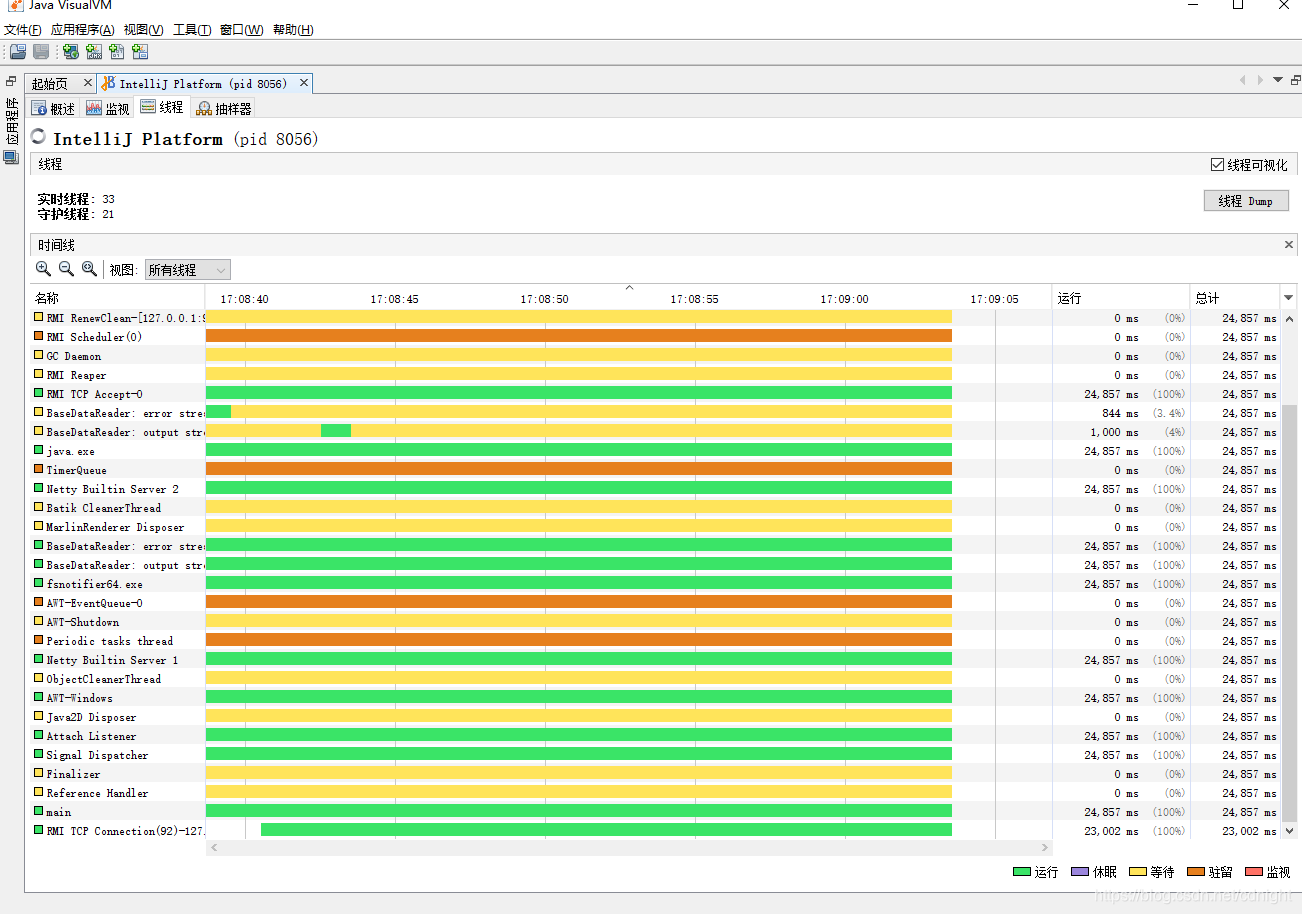
Task: Close the 时间线 timeline panel
Action: click(x=1289, y=245)
